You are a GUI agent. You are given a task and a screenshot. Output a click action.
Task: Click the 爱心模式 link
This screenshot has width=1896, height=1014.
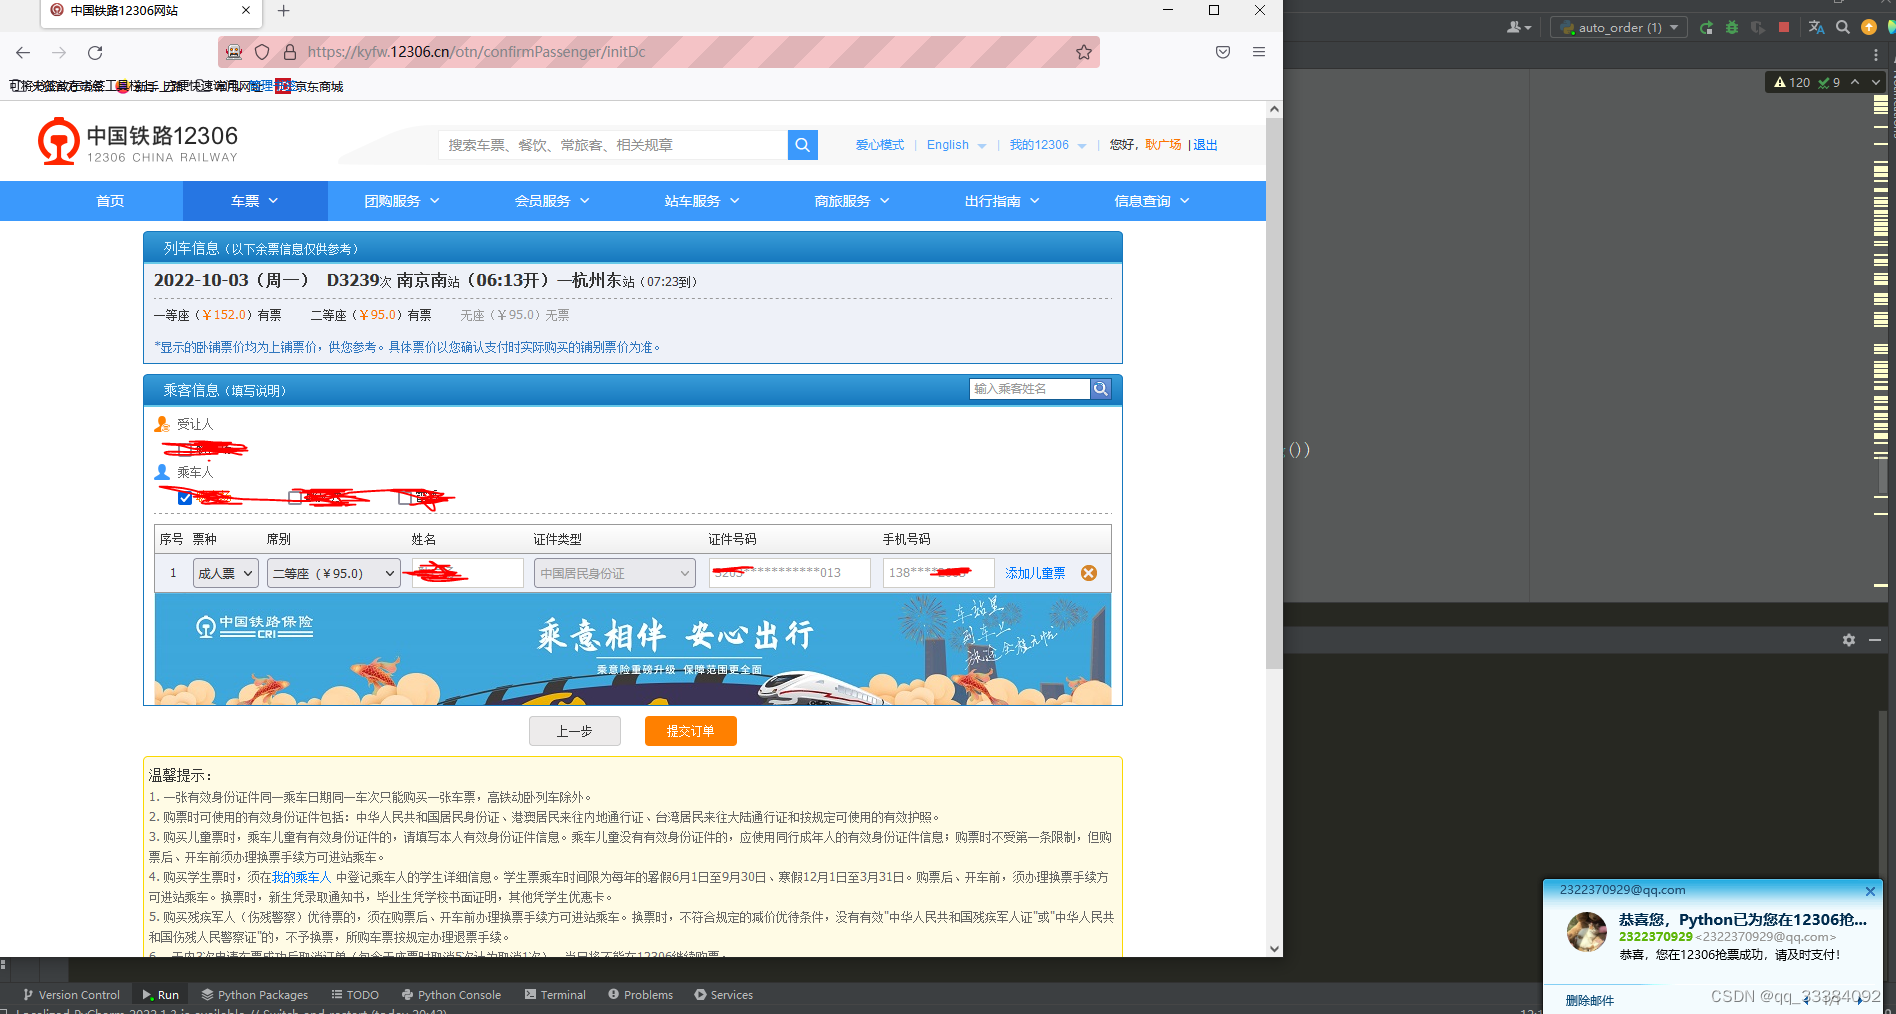[x=880, y=145]
